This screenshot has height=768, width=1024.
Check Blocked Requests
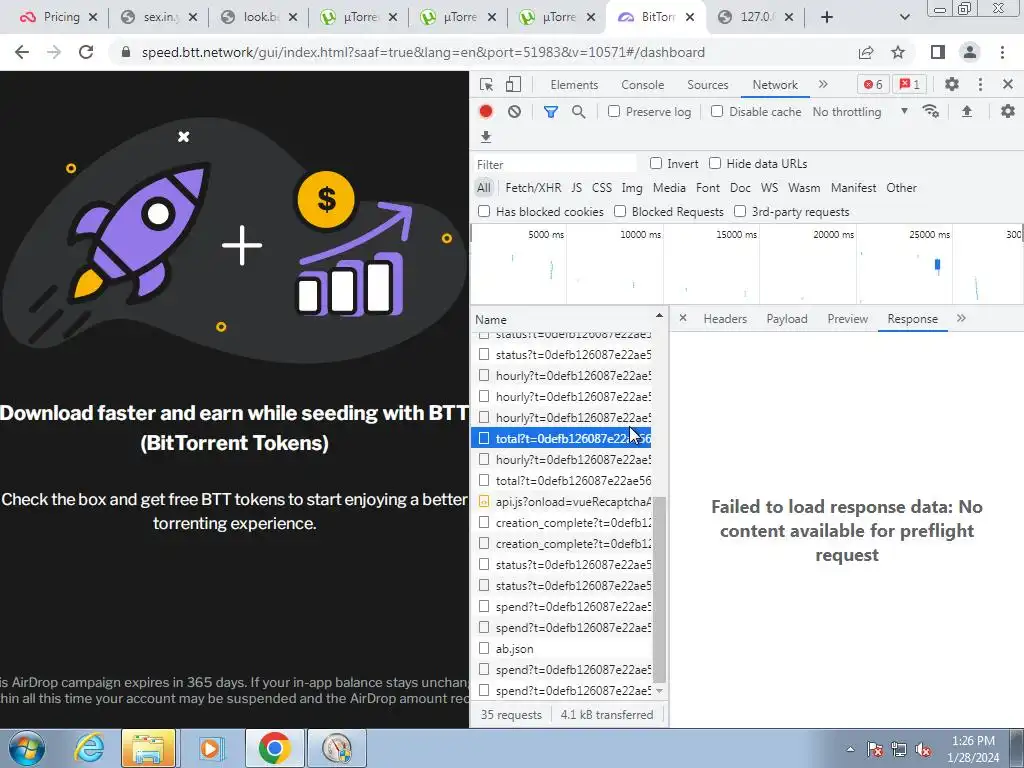[x=620, y=211]
